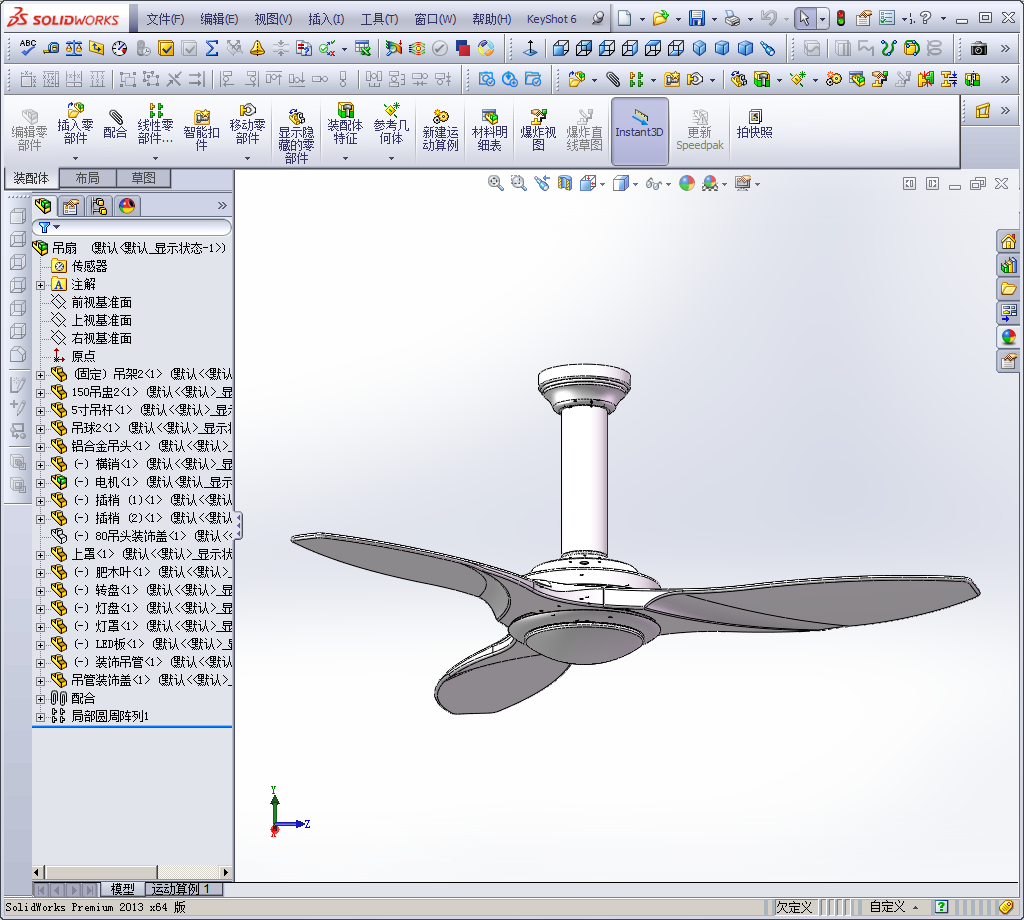The width and height of the screenshot is (1024, 920).
Task: Expand the 配合 mates folder
Action: pos(40,699)
